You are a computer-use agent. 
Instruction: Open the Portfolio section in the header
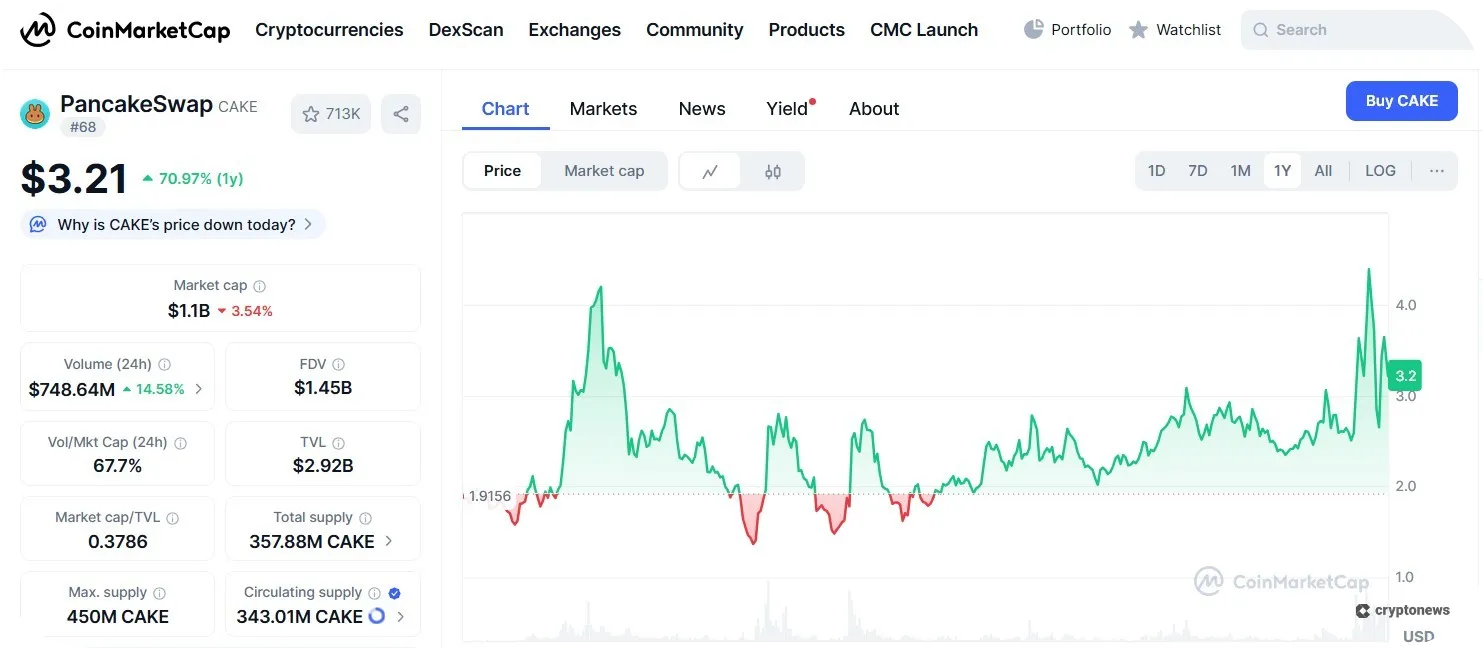click(1067, 29)
